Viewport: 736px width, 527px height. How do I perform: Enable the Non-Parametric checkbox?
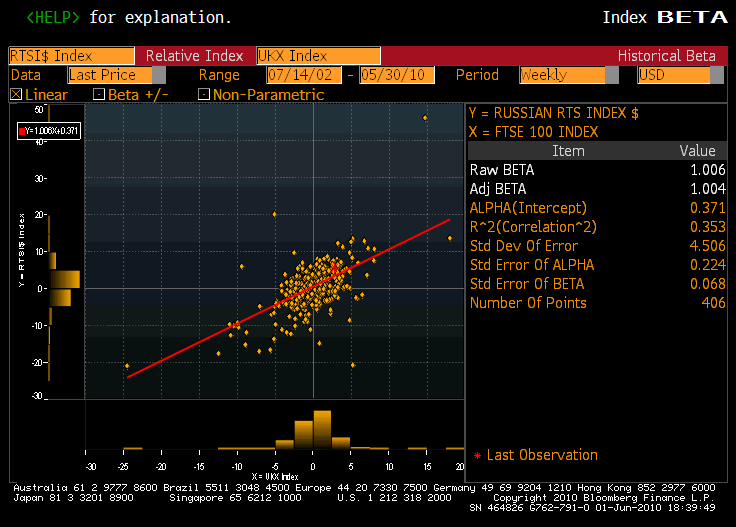coord(204,94)
